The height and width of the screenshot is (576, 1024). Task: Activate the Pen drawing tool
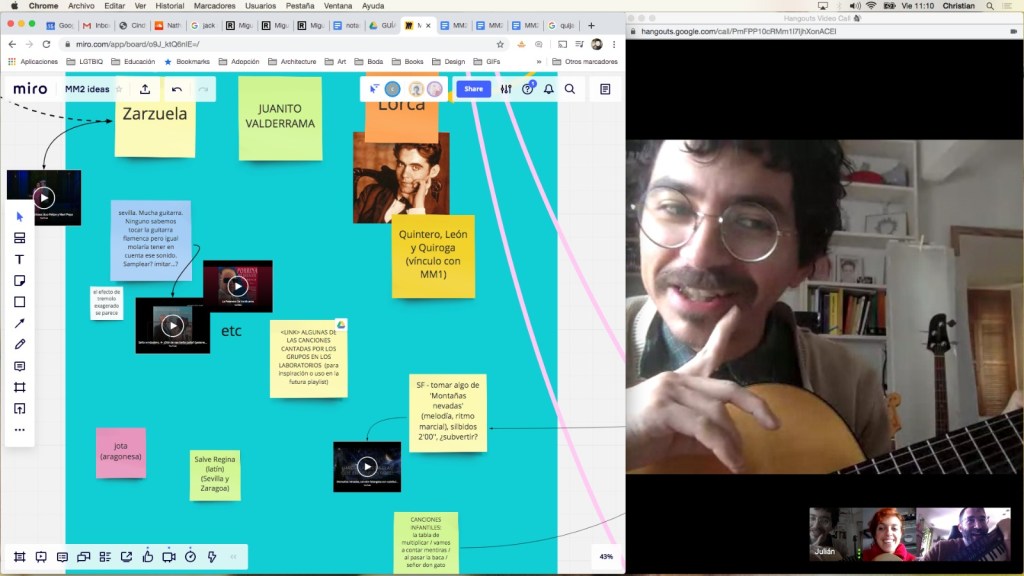pyautogui.click(x=19, y=344)
